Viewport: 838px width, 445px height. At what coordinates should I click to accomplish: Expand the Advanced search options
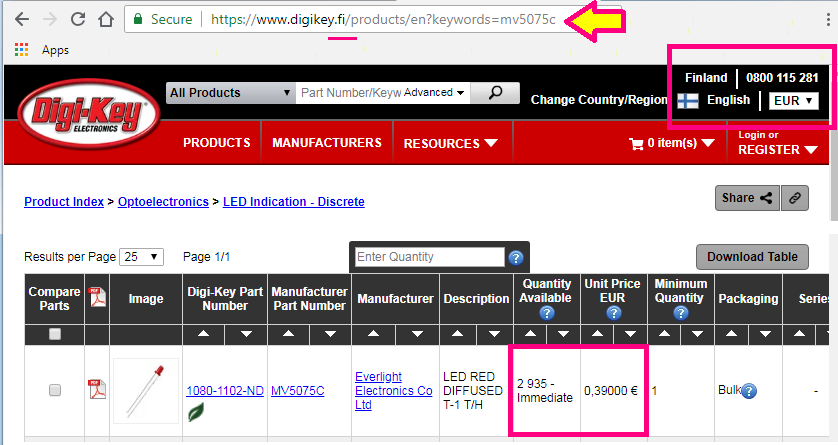point(433,92)
